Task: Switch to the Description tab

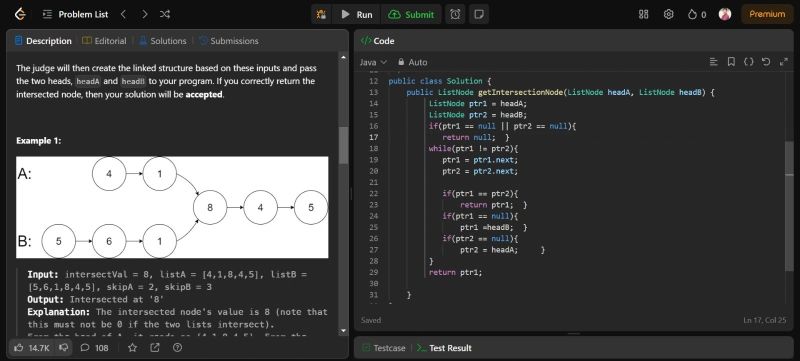Action: tap(43, 41)
